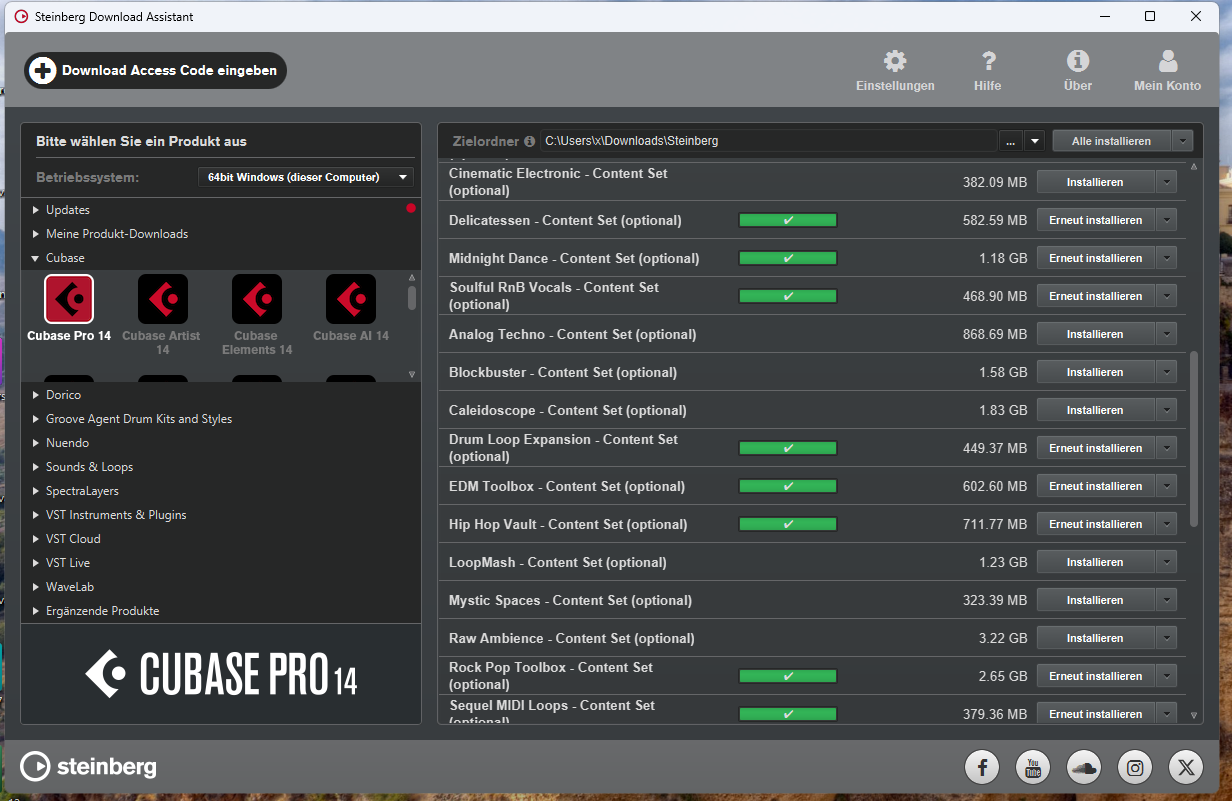
Task: Install Raw Ambience Content Set
Action: coord(1095,638)
